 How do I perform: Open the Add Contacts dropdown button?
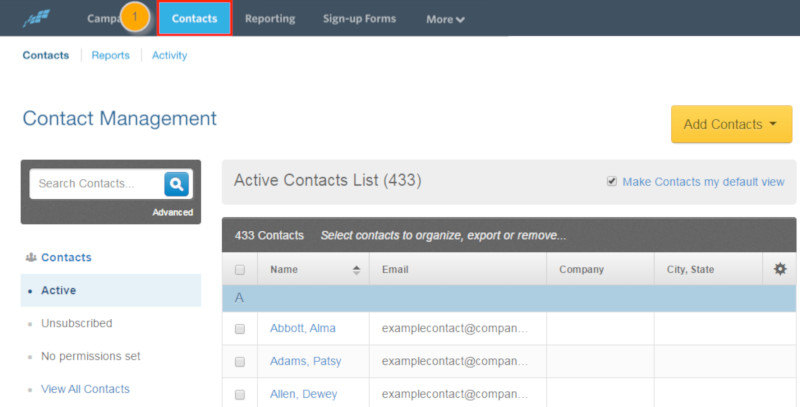point(731,124)
